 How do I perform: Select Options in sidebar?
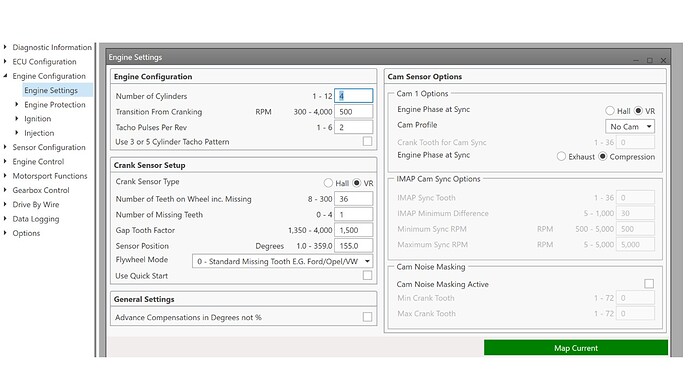[26, 233]
